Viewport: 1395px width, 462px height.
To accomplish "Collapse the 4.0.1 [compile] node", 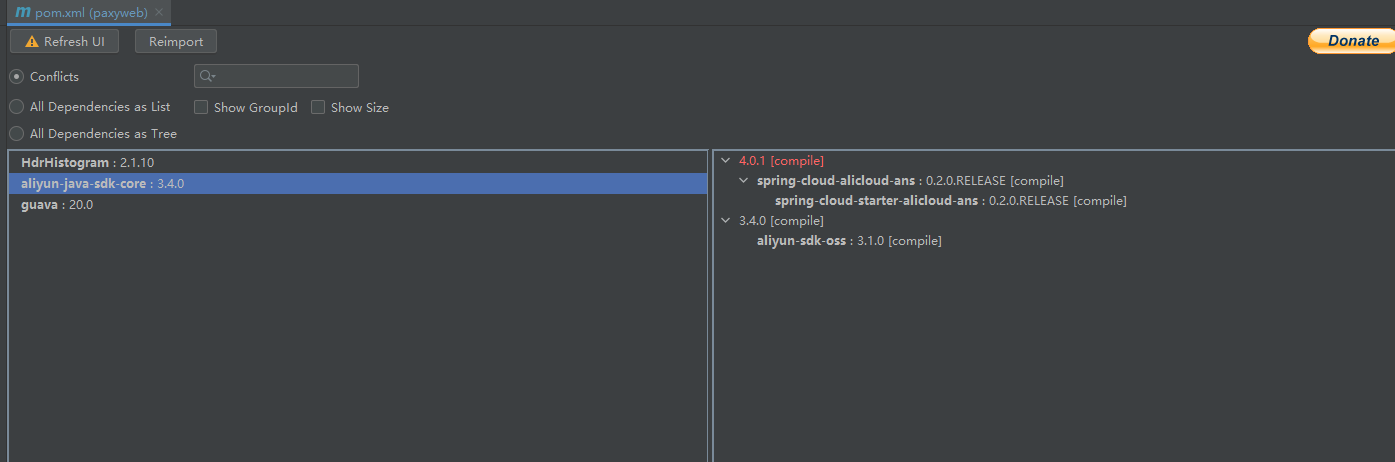I will (x=725, y=160).
